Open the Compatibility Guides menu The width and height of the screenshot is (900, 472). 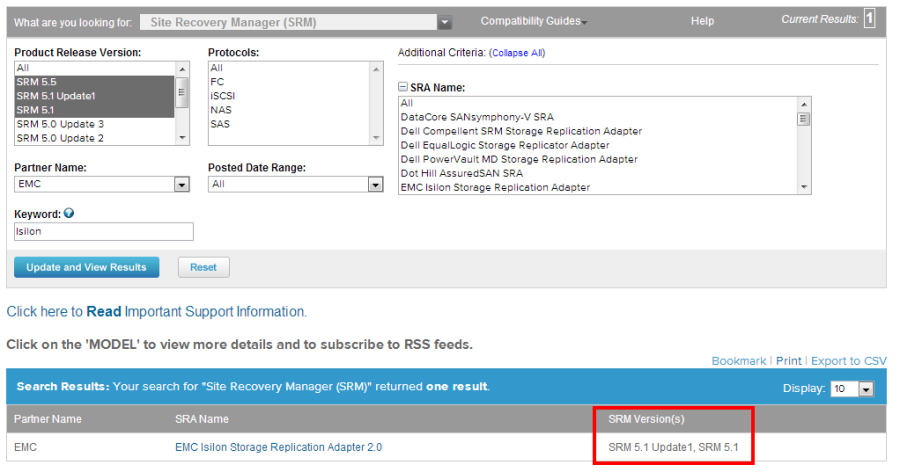533,21
